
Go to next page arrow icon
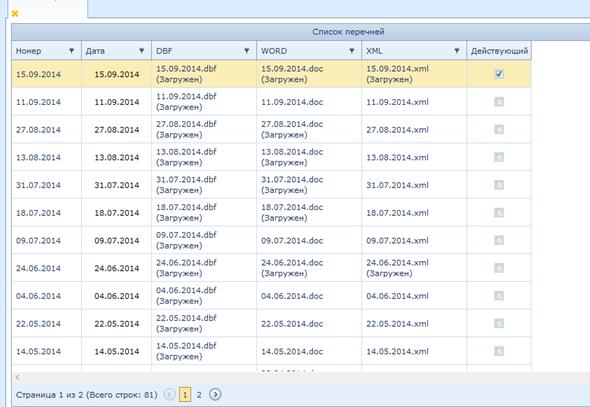point(215,394)
